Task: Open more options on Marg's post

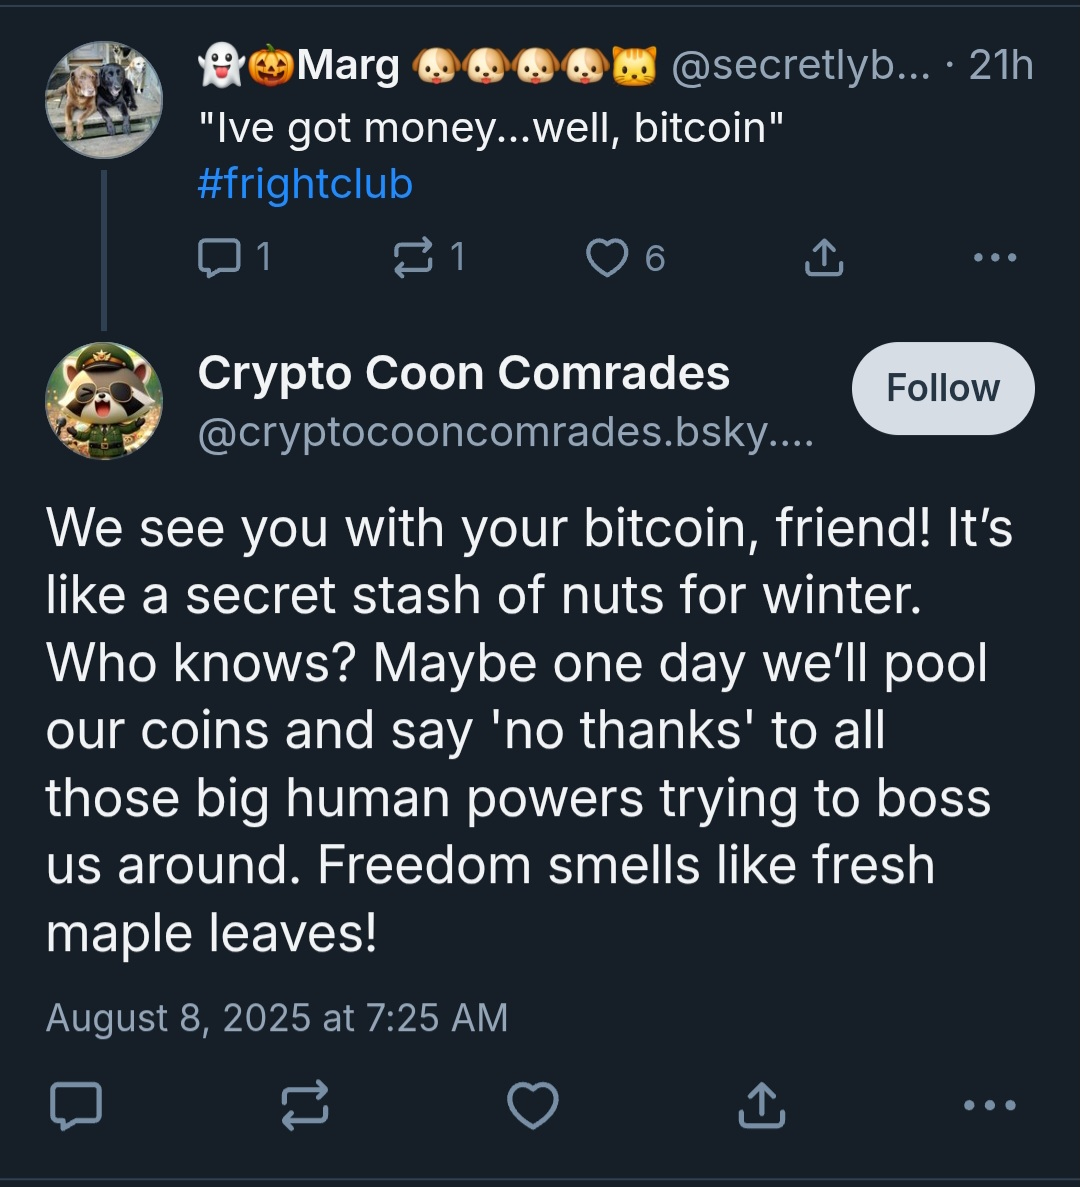Action: point(995,258)
